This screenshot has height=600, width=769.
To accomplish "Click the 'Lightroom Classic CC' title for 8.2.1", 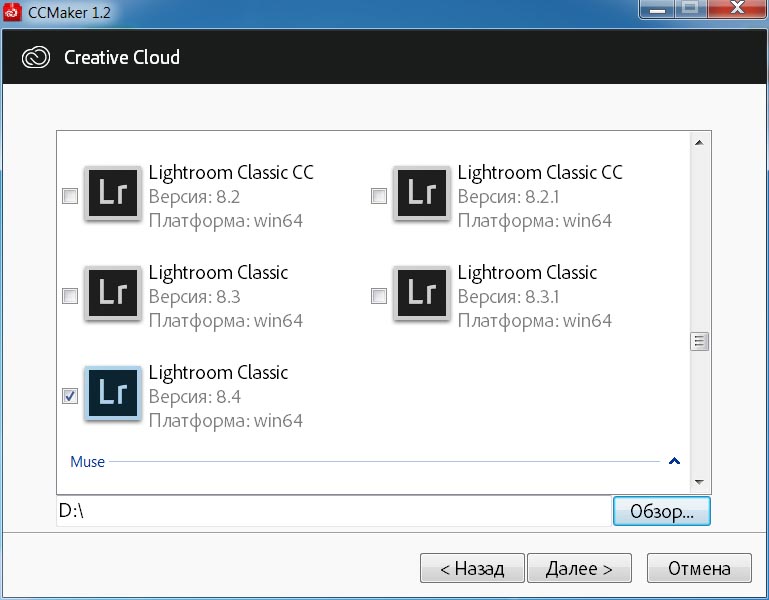I will pyautogui.click(x=540, y=173).
